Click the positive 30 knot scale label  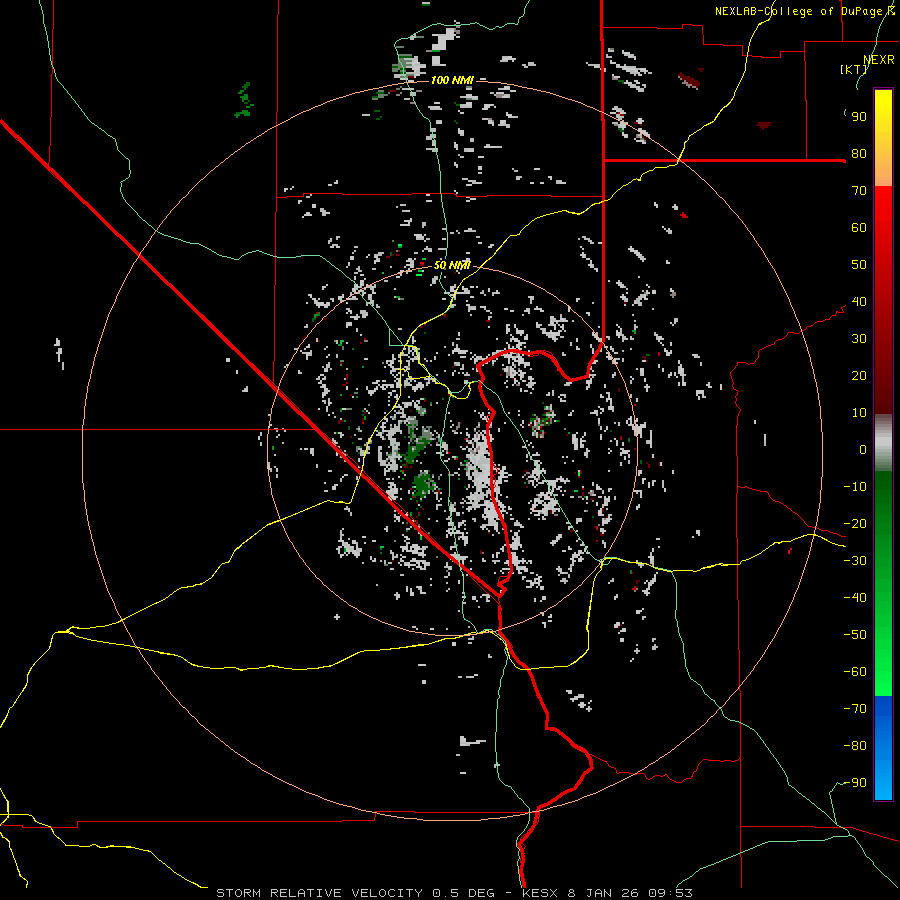tap(859, 339)
